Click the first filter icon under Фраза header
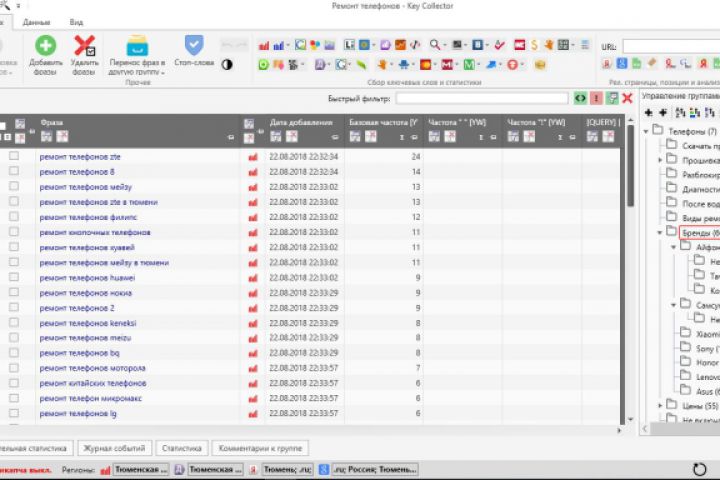Screen dimensions: 720x480 coord(46,136)
